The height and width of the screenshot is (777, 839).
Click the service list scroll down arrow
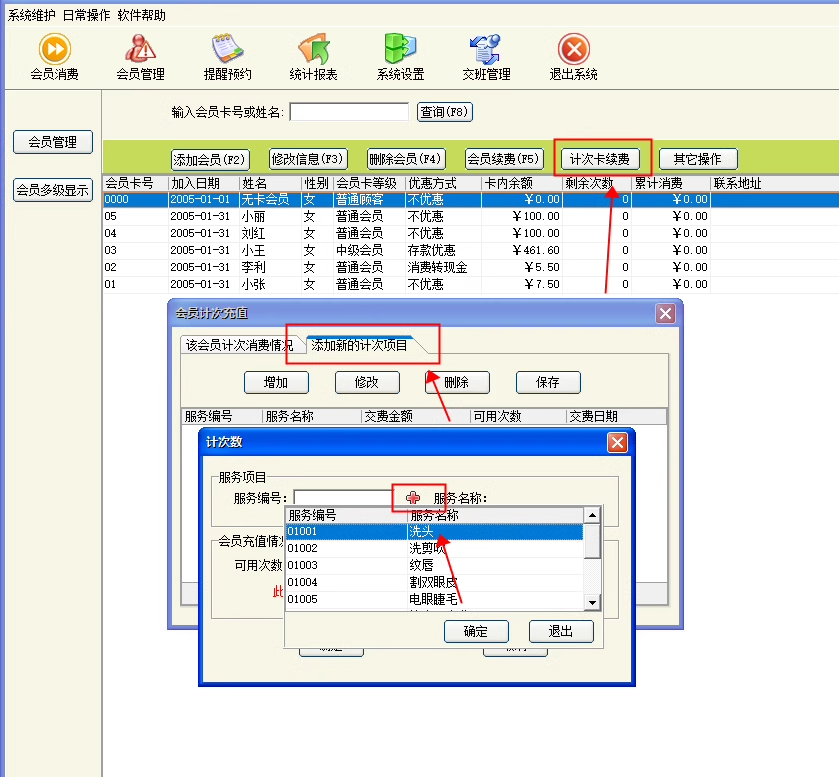(x=592, y=602)
